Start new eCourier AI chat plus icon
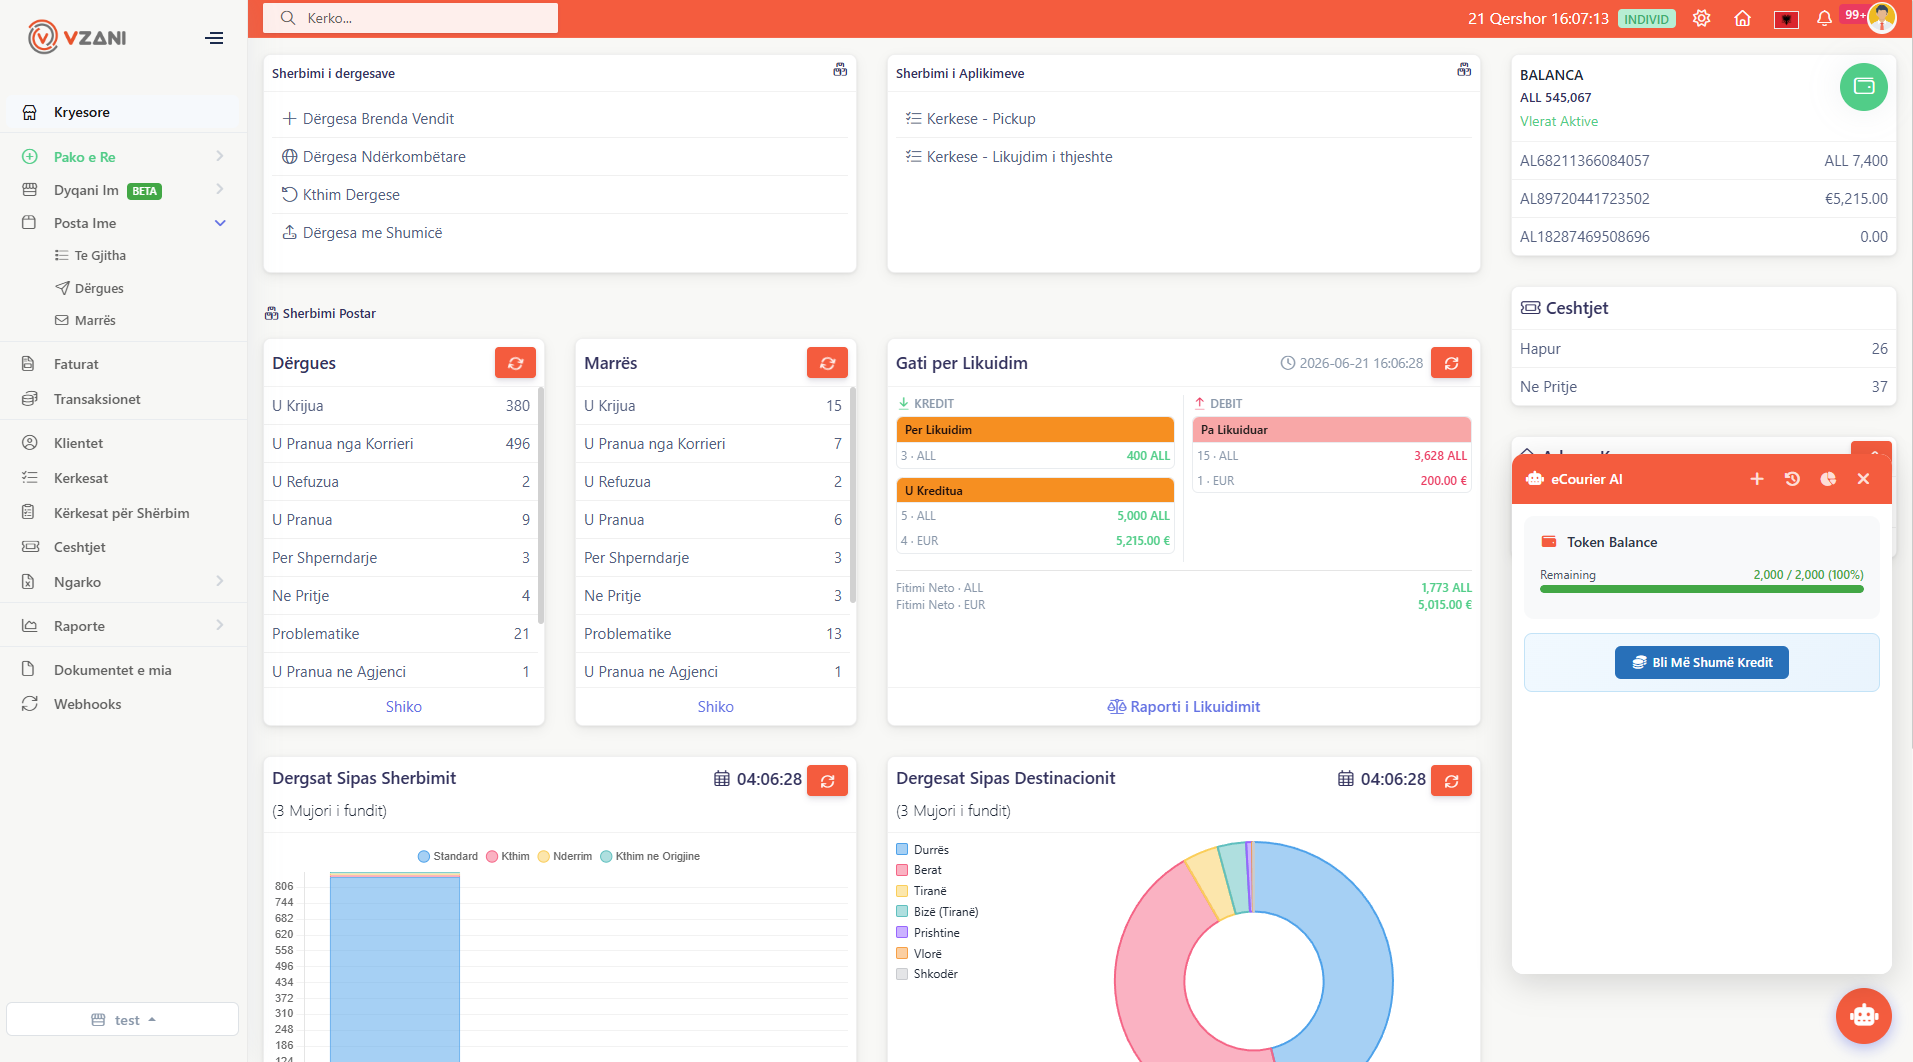 [x=1756, y=479]
